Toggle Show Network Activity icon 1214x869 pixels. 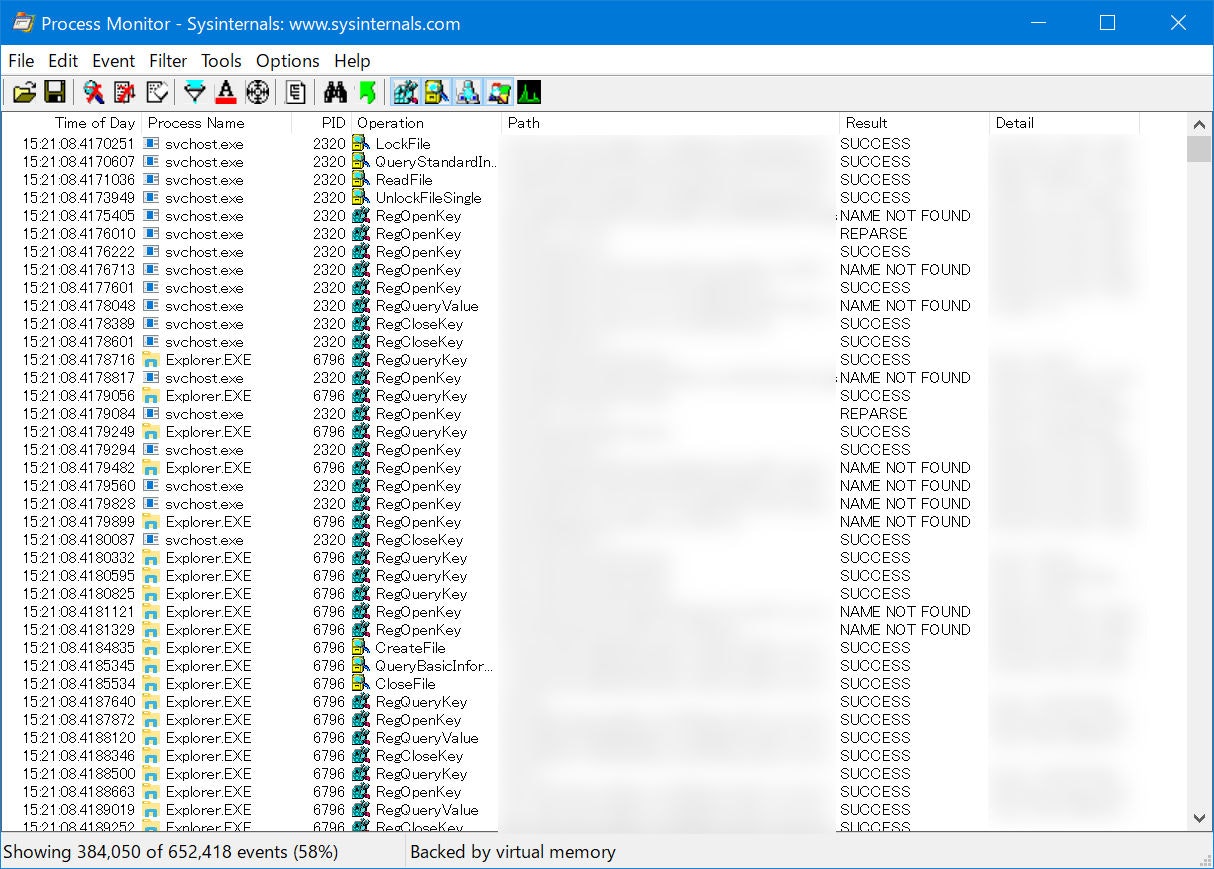467,93
